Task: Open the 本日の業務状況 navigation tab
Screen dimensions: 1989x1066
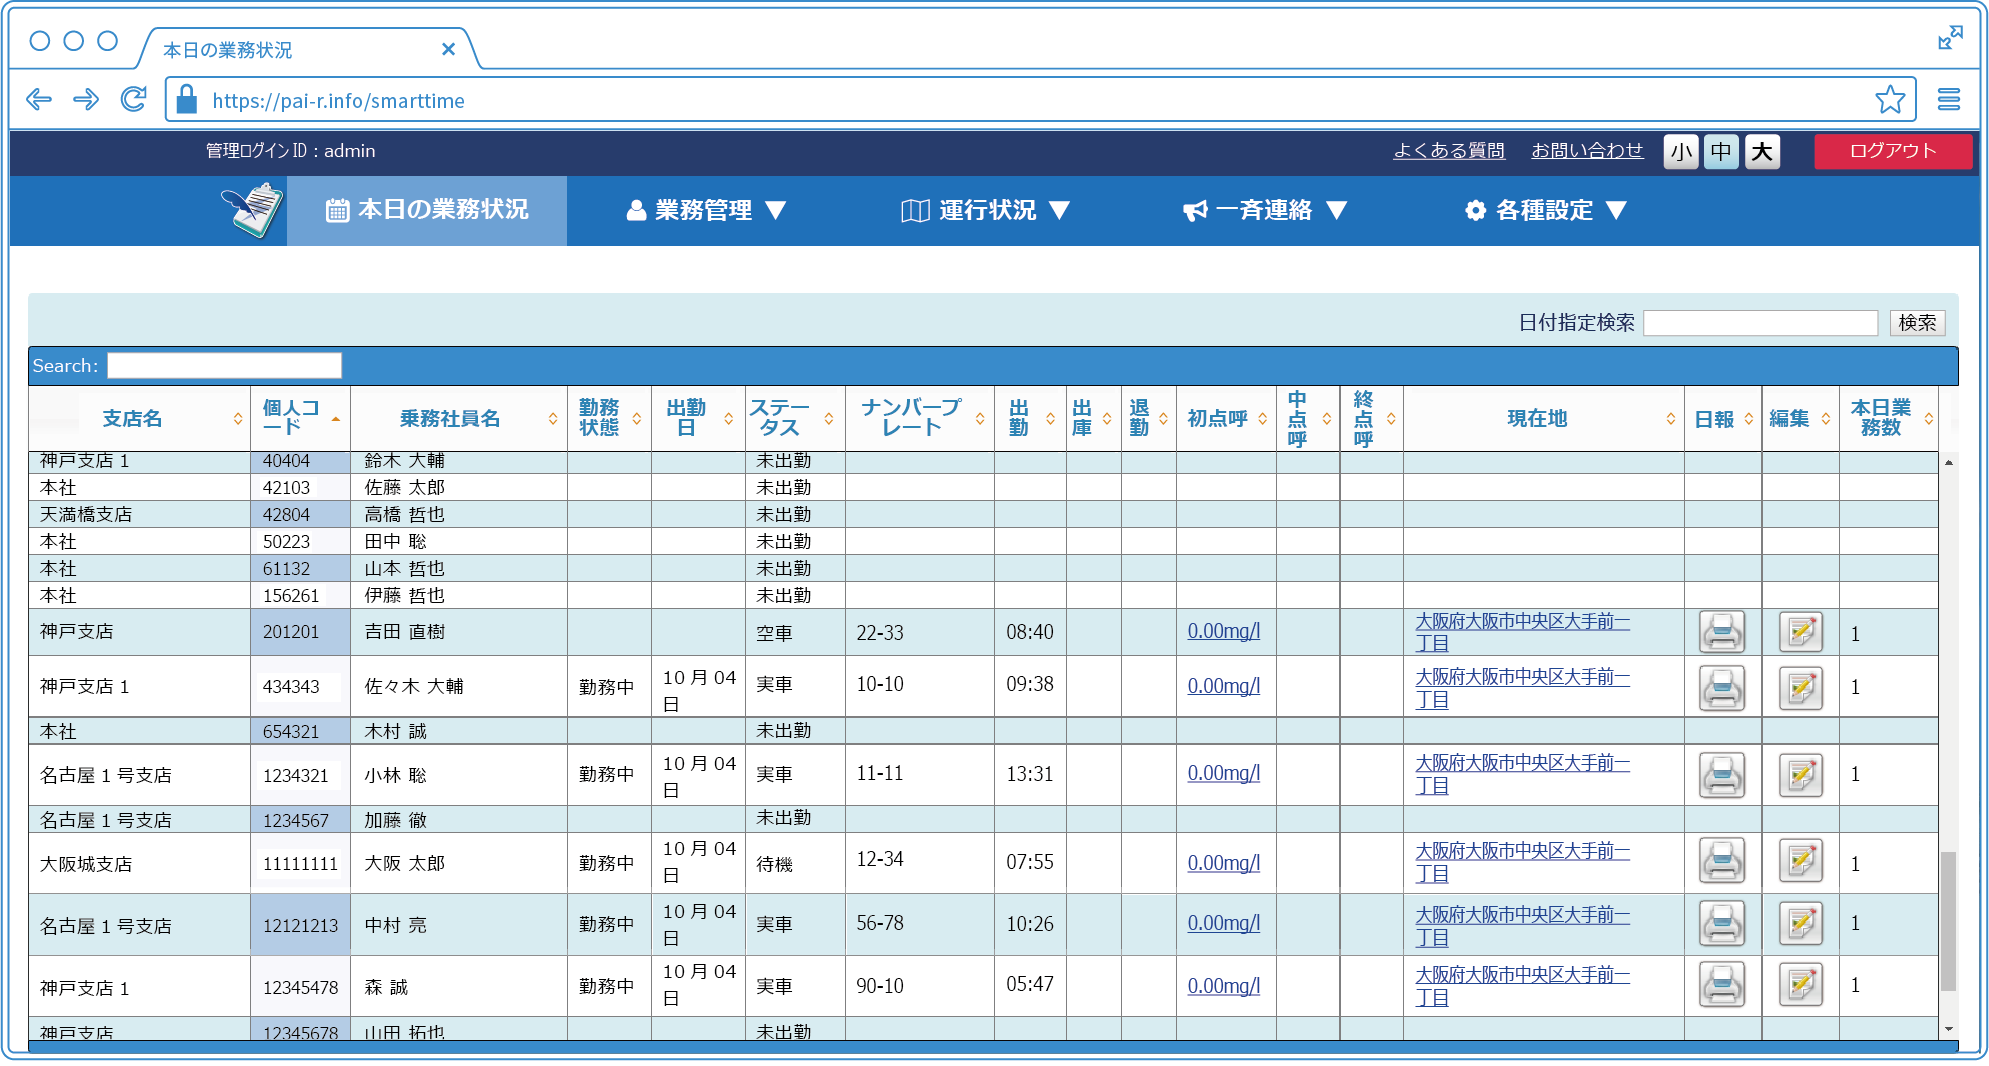Action: [x=427, y=210]
